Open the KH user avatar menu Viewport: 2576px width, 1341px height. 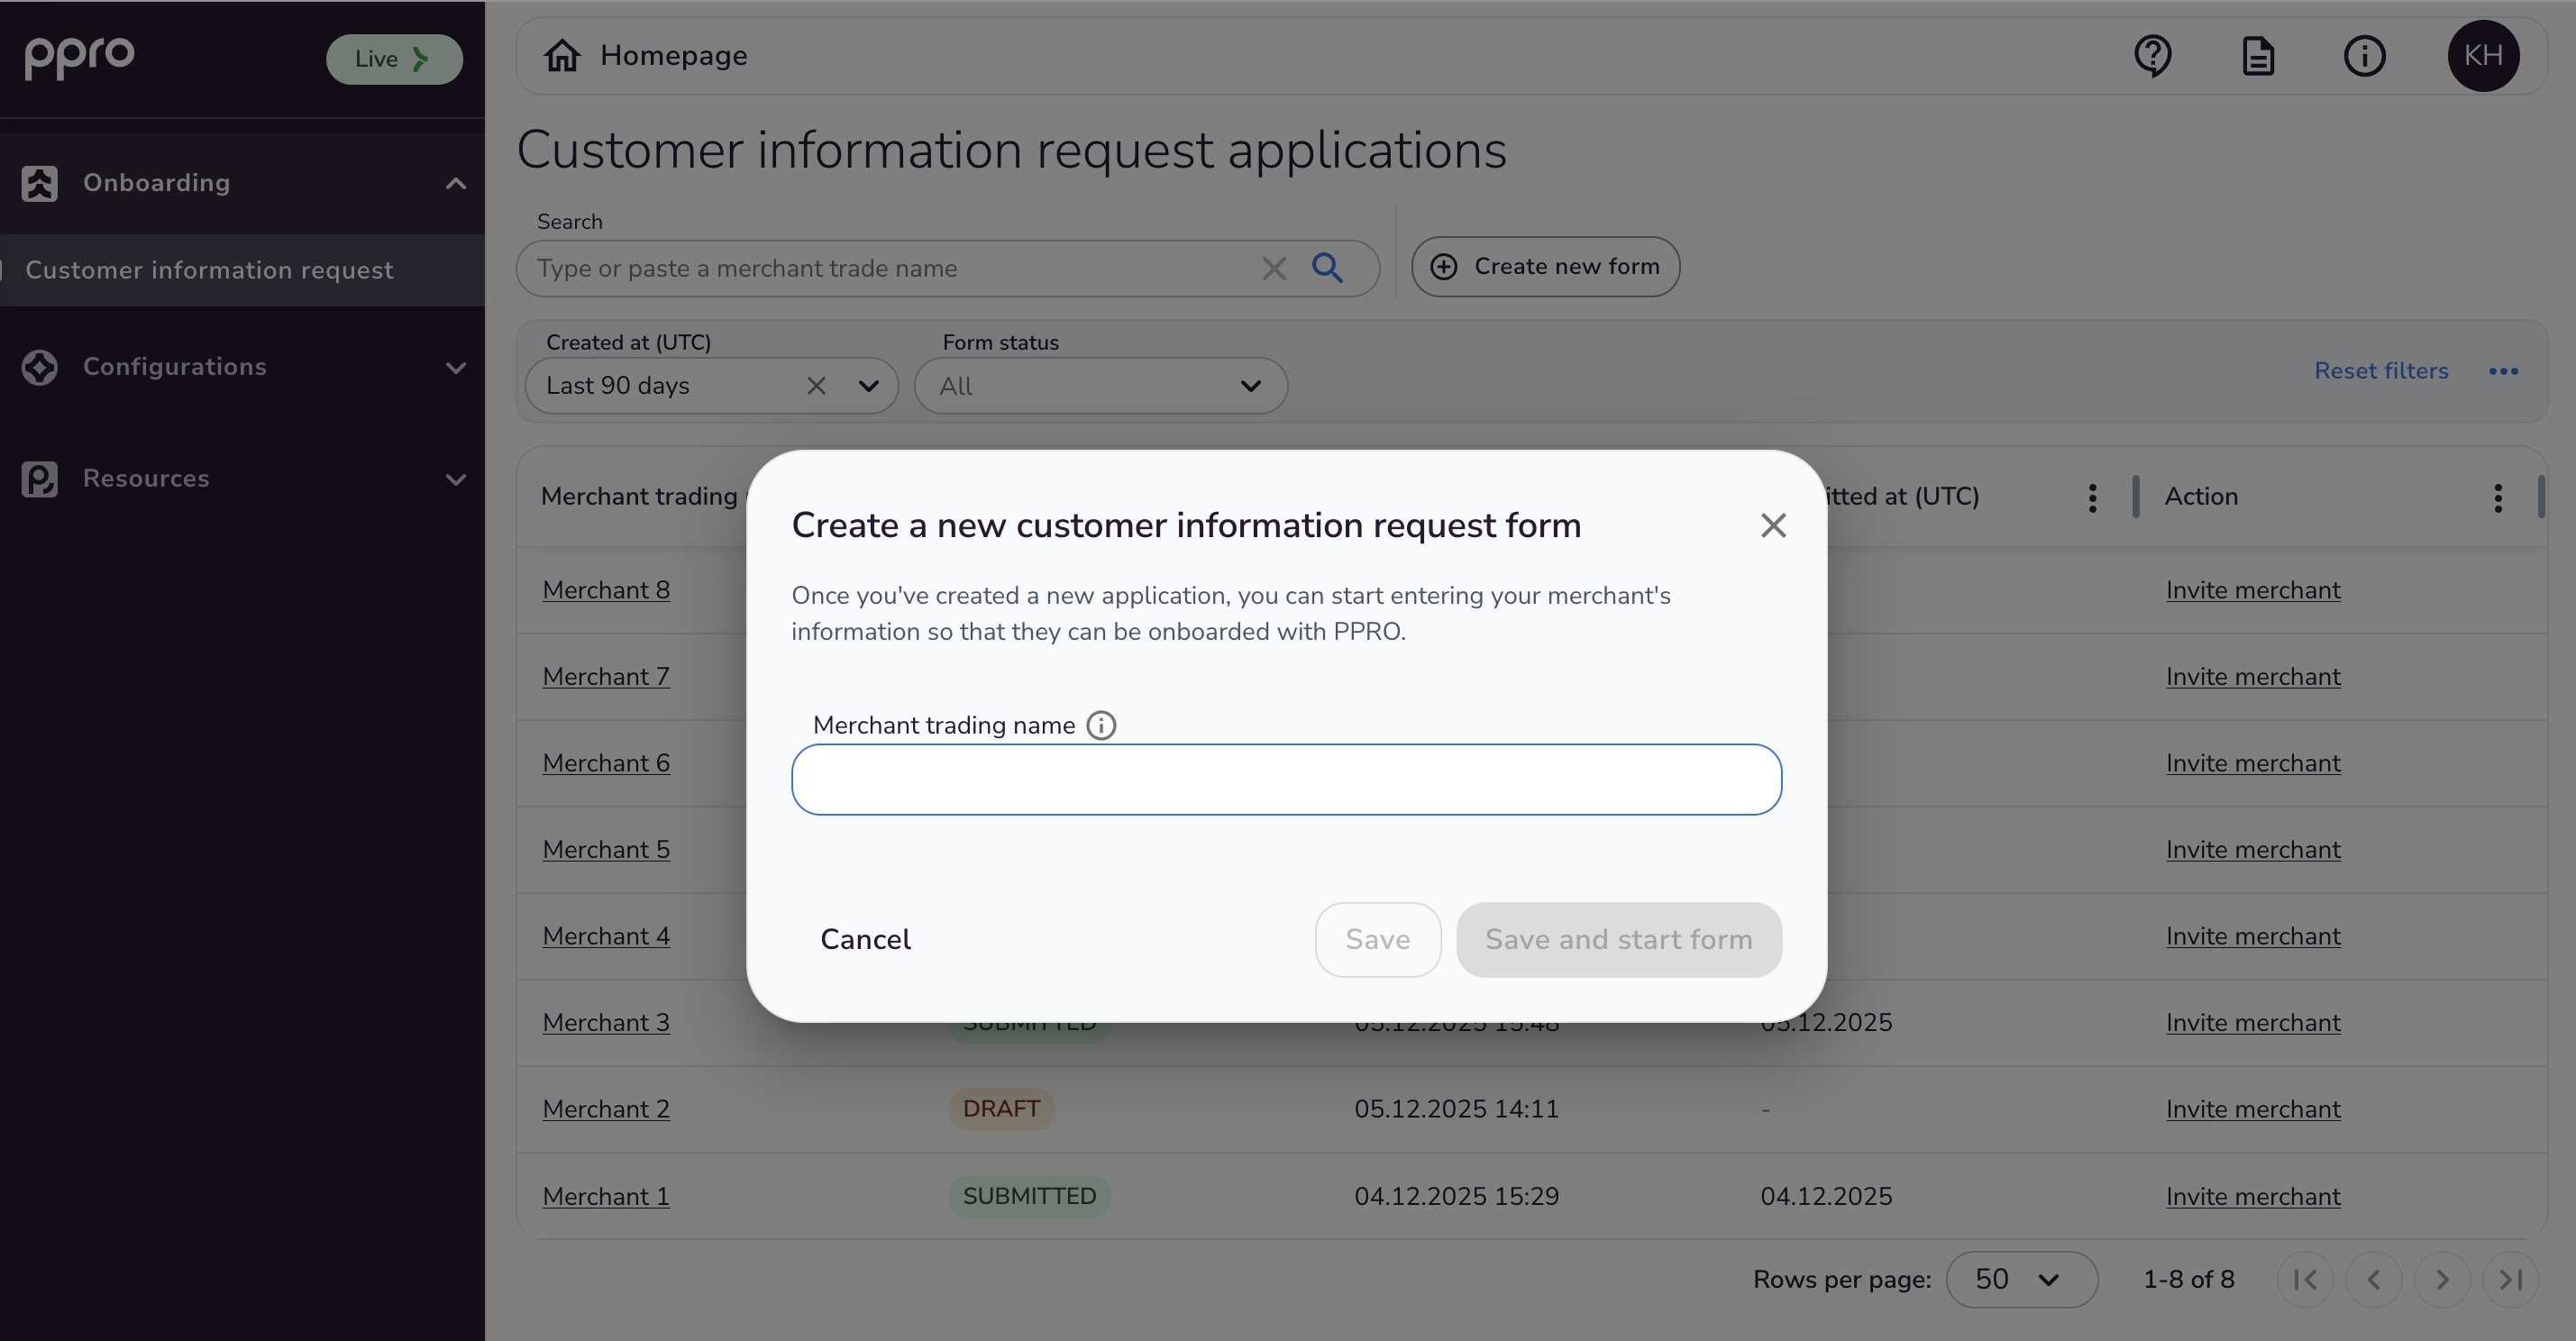(x=2482, y=56)
